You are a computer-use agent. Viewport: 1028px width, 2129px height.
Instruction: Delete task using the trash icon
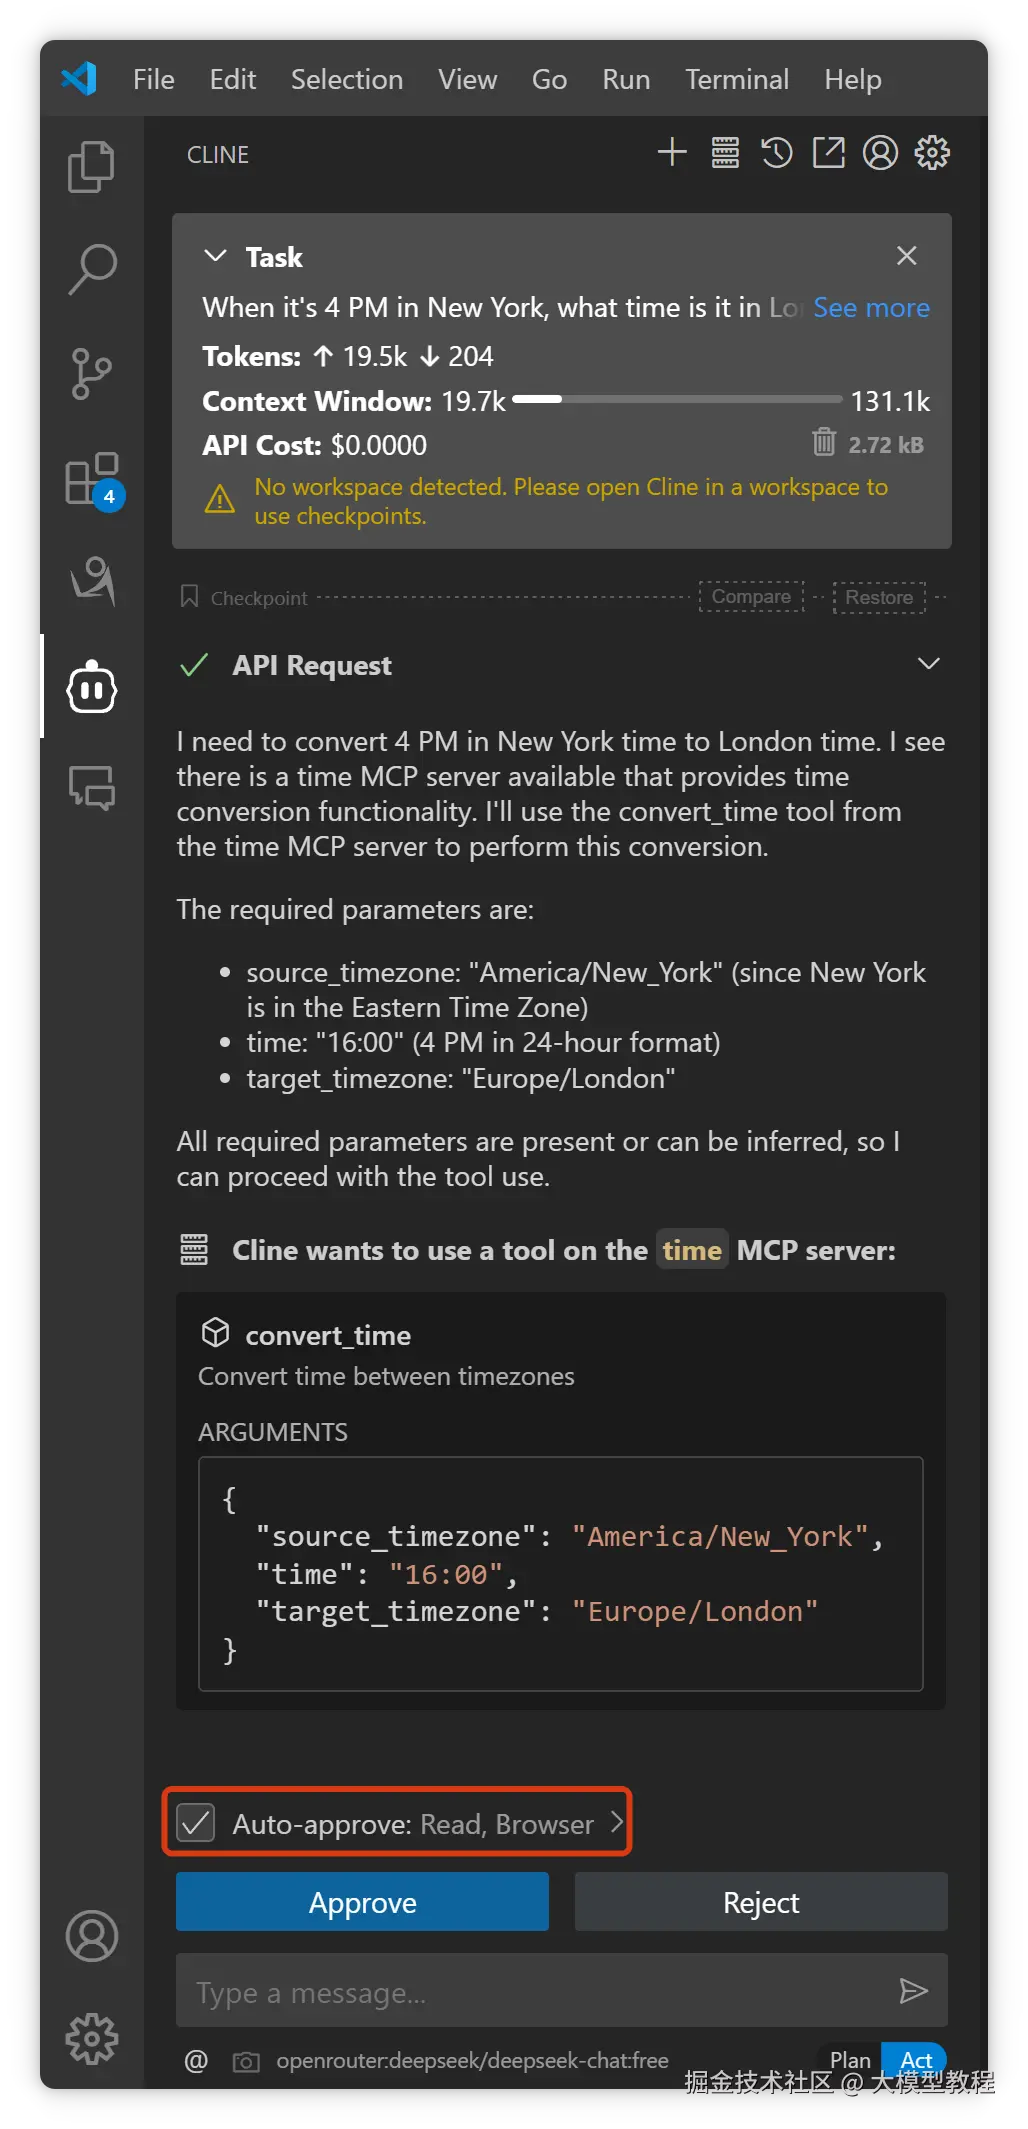pos(823,442)
